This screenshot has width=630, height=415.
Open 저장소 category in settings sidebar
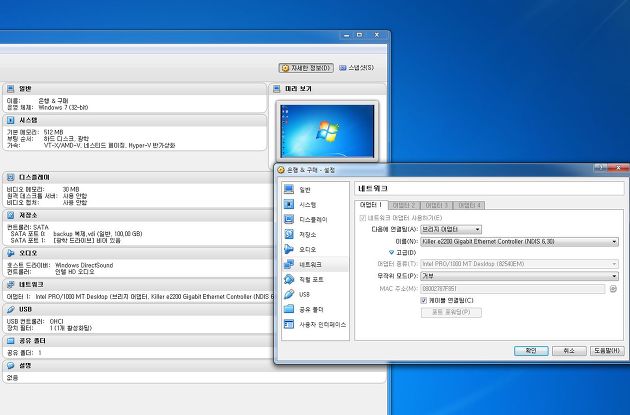coord(315,234)
